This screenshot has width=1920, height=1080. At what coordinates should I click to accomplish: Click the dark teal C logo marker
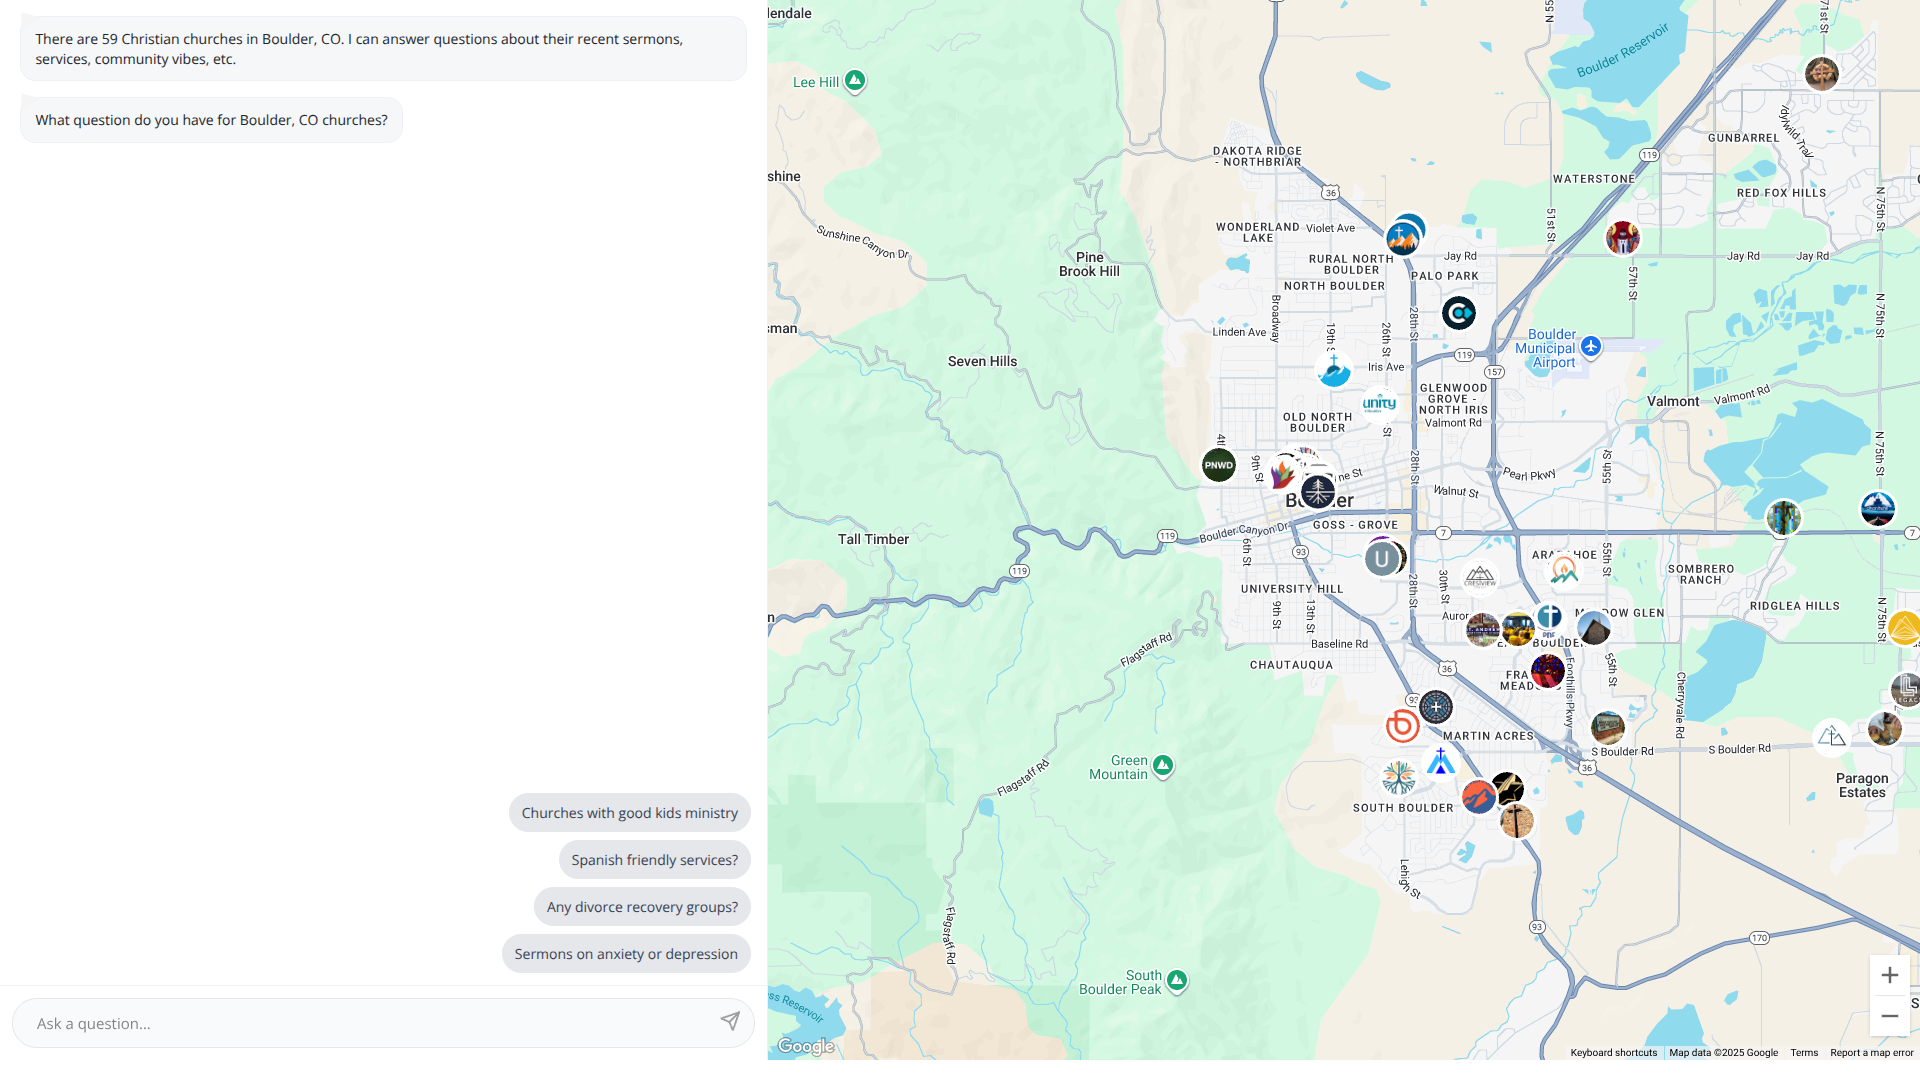pos(1458,313)
